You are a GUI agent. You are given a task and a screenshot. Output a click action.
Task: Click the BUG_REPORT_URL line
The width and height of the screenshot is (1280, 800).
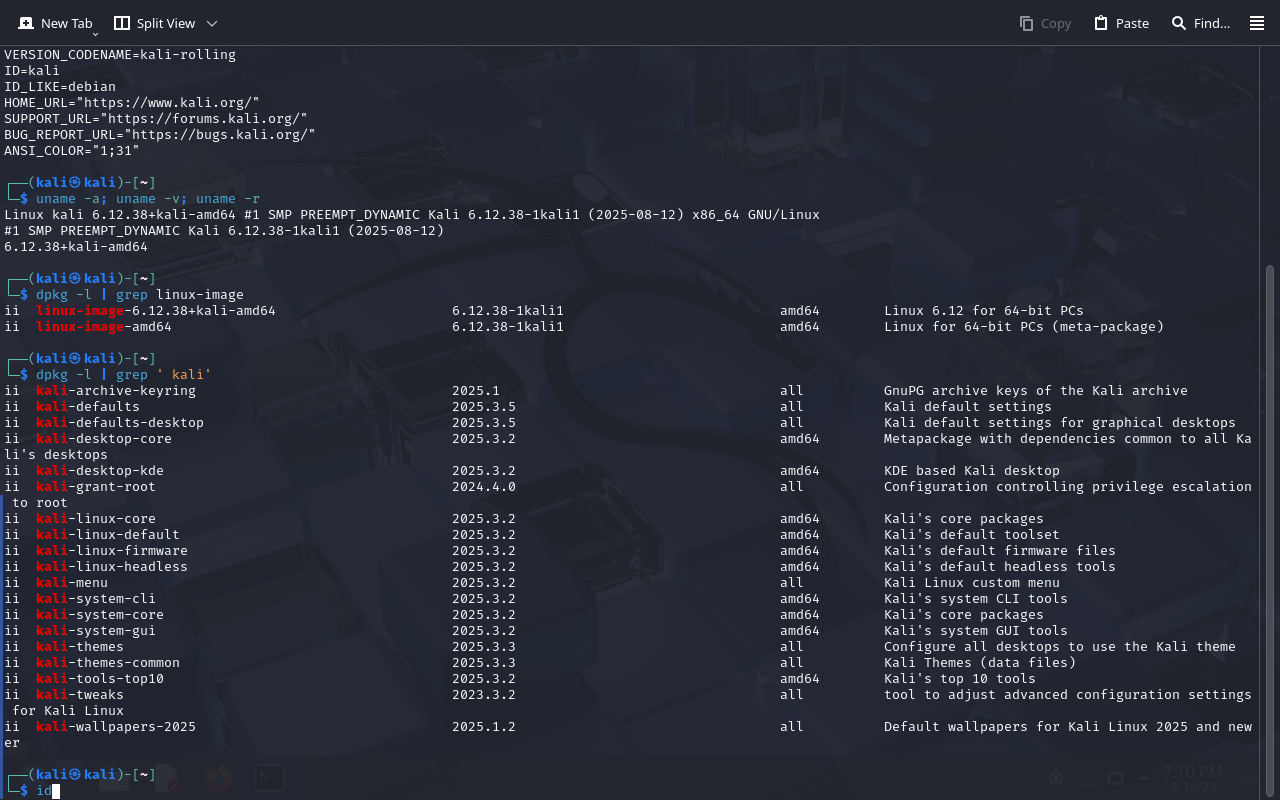coord(160,135)
